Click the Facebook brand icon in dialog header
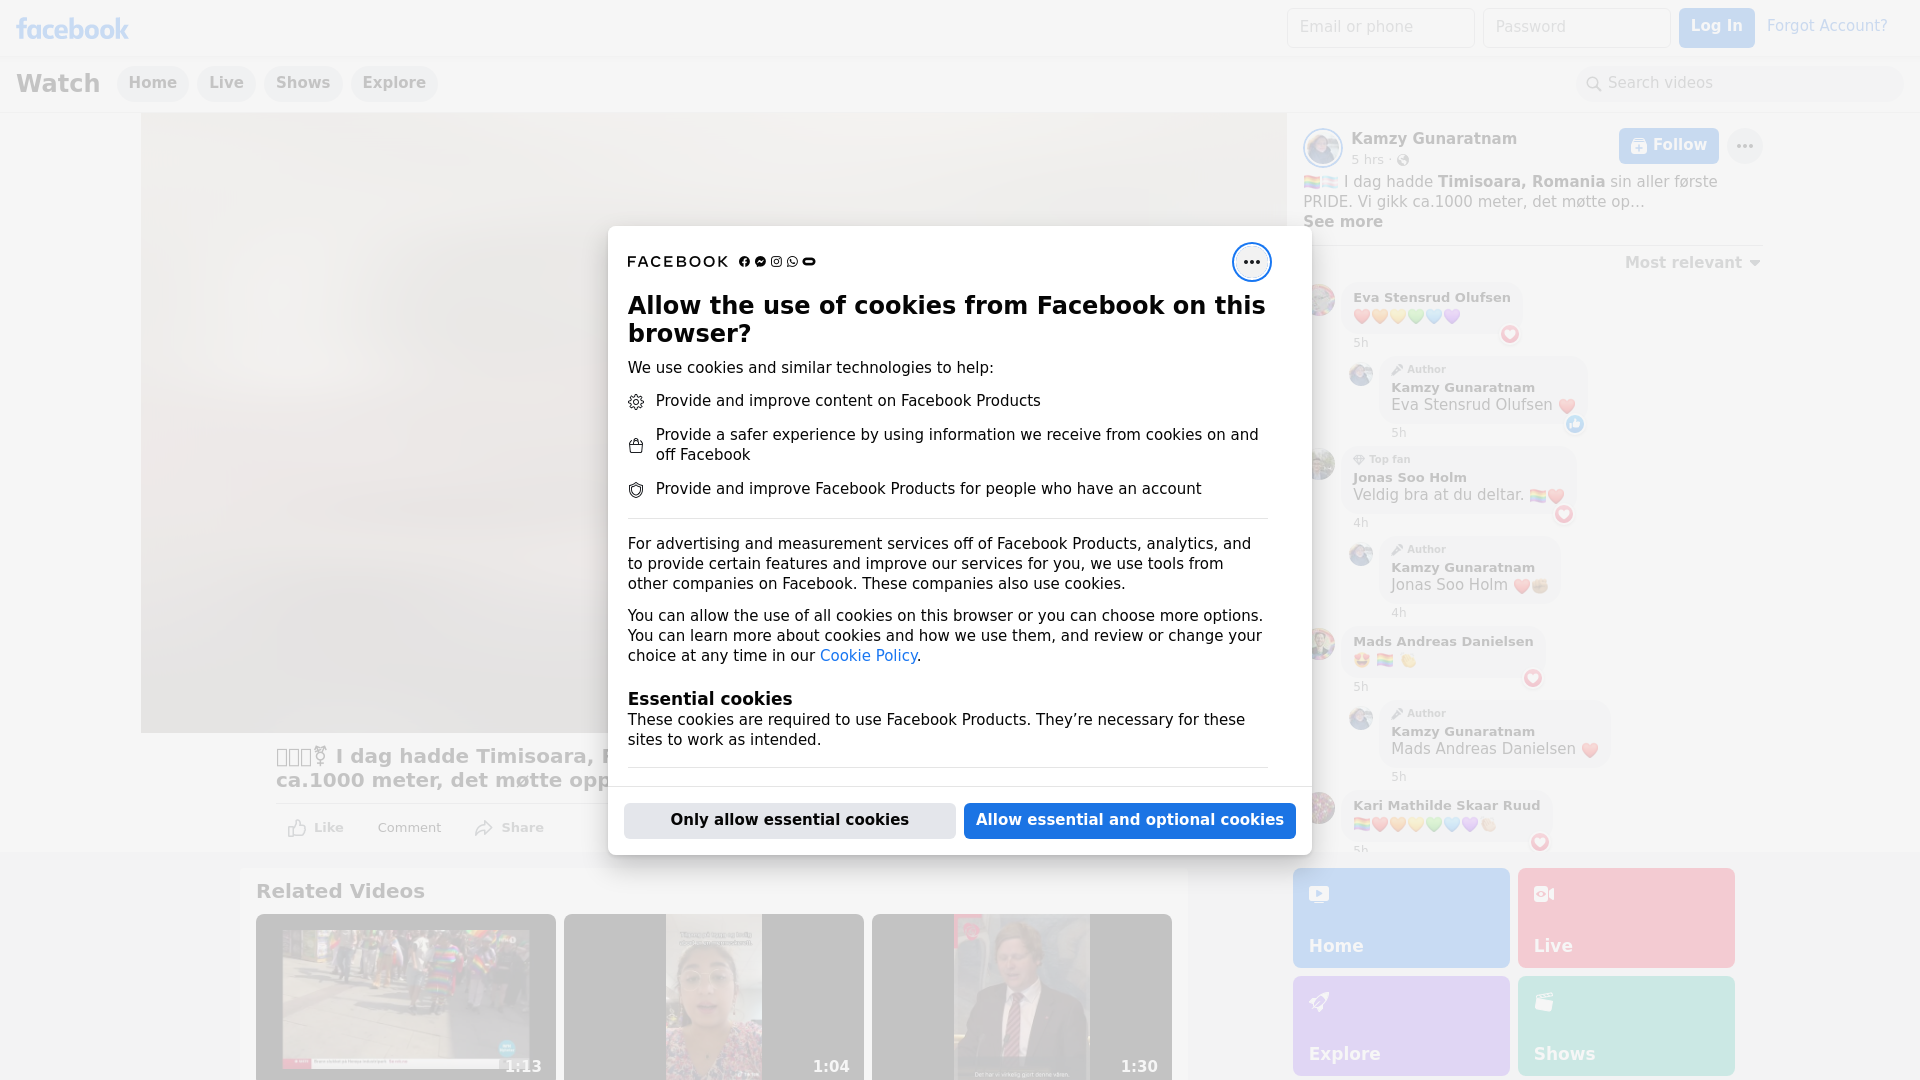The height and width of the screenshot is (1080, 1920). point(744,262)
